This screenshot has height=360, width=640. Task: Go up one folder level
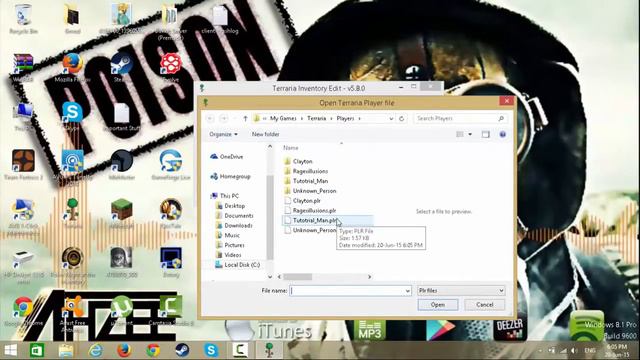tap(245, 118)
